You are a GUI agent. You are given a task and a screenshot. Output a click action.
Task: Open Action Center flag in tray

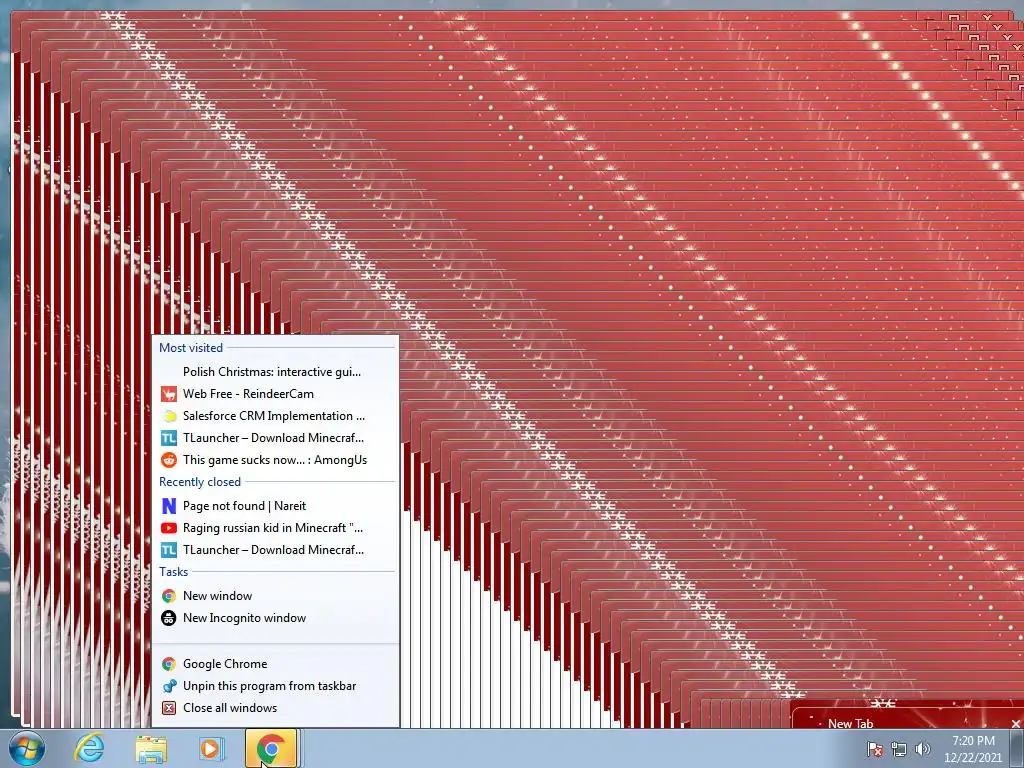874,750
